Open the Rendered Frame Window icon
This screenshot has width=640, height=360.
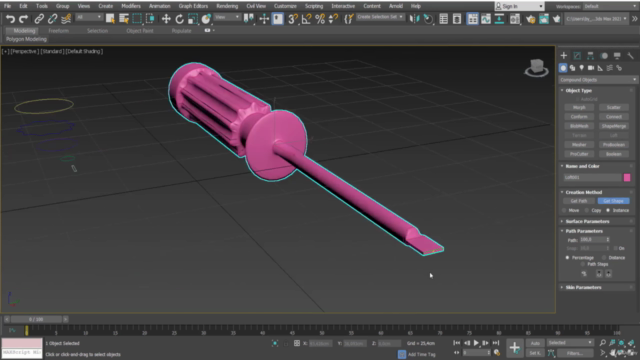pos(544,19)
